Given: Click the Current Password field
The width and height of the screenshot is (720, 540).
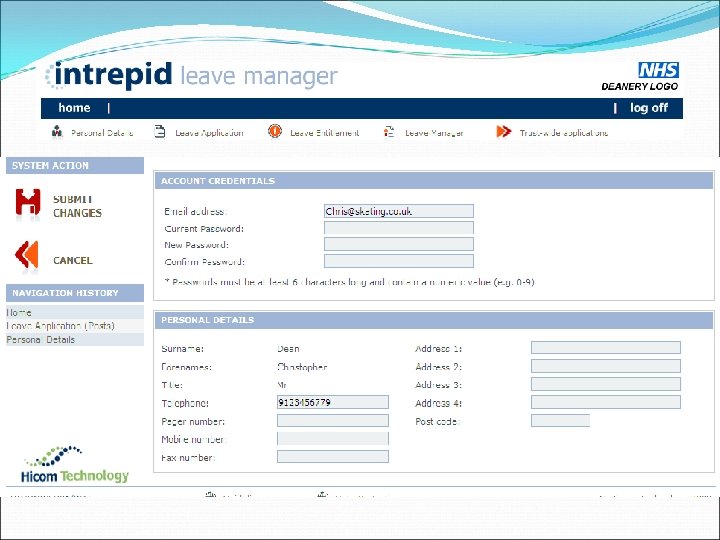Looking at the screenshot, I should tap(399, 228).
